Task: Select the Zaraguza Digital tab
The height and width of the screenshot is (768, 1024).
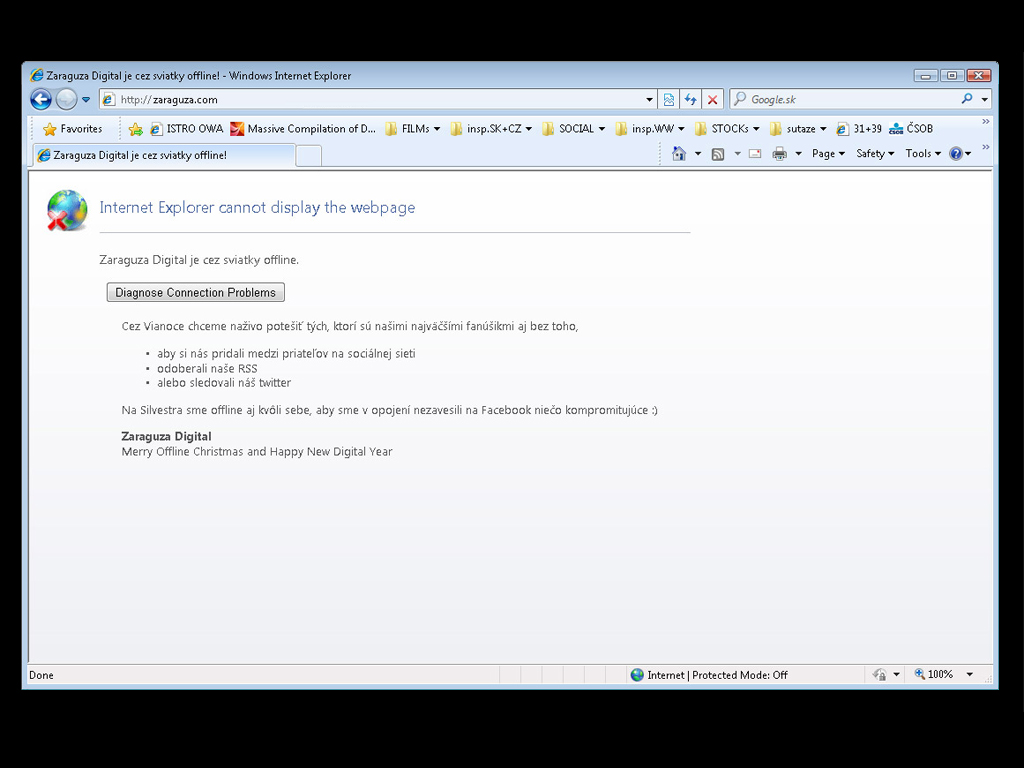Action: [163, 155]
